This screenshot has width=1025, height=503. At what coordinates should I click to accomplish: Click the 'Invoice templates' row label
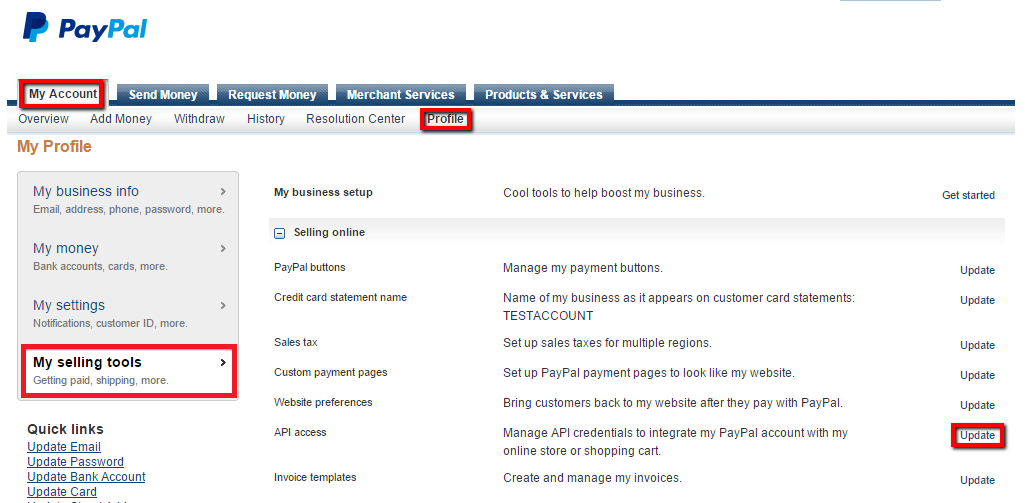tap(315, 477)
